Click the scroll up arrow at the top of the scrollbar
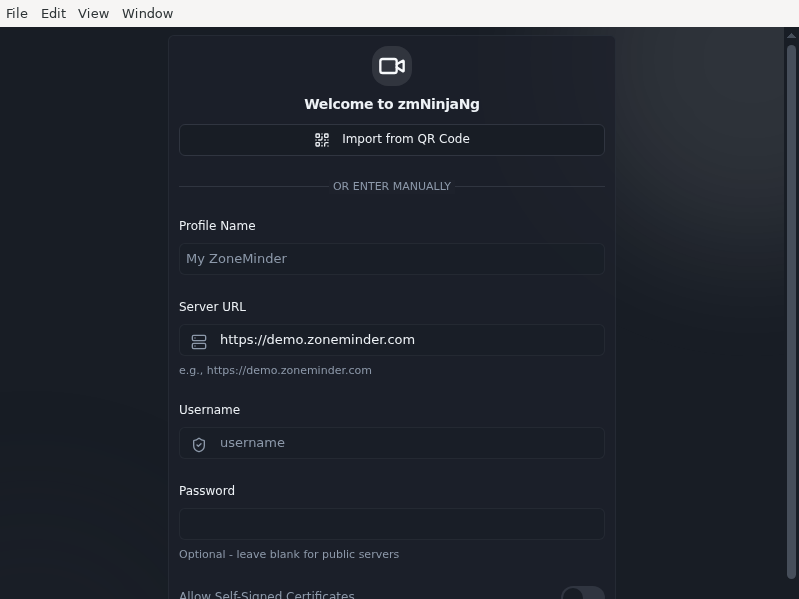The width and height of the screenshot is (799, 599). (791, 36)
